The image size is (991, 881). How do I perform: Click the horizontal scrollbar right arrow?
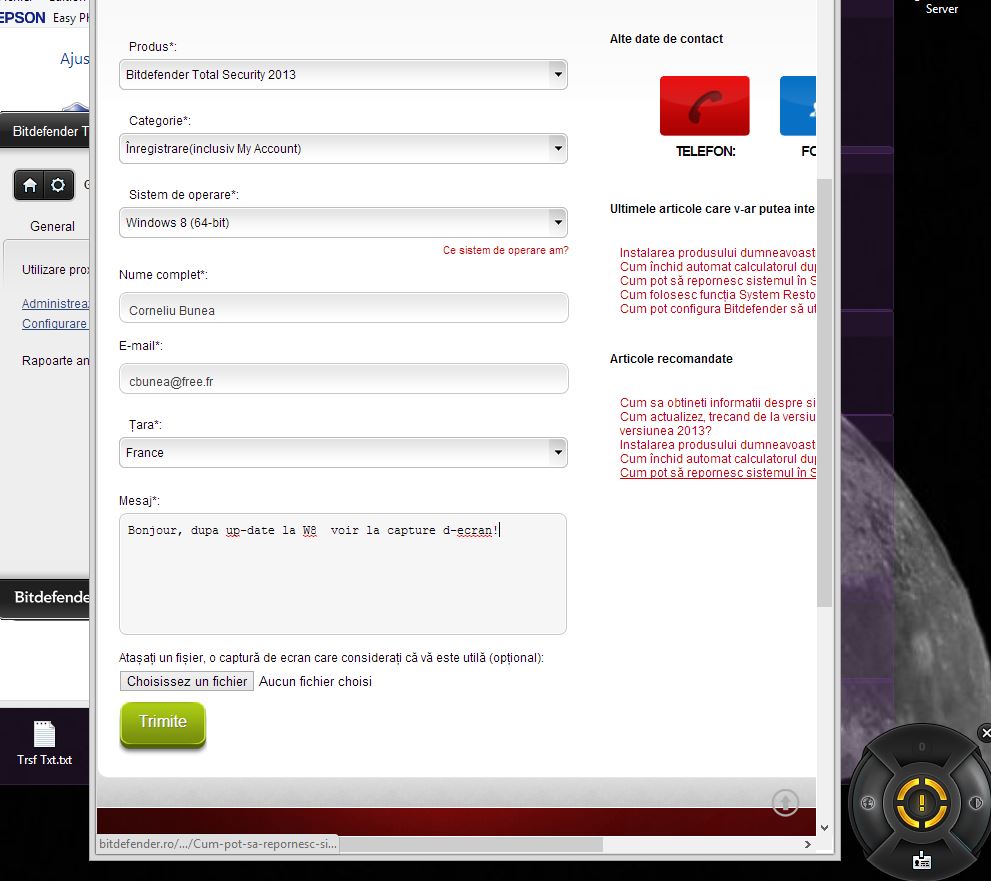pyautogui.click(x=808, y=844)
